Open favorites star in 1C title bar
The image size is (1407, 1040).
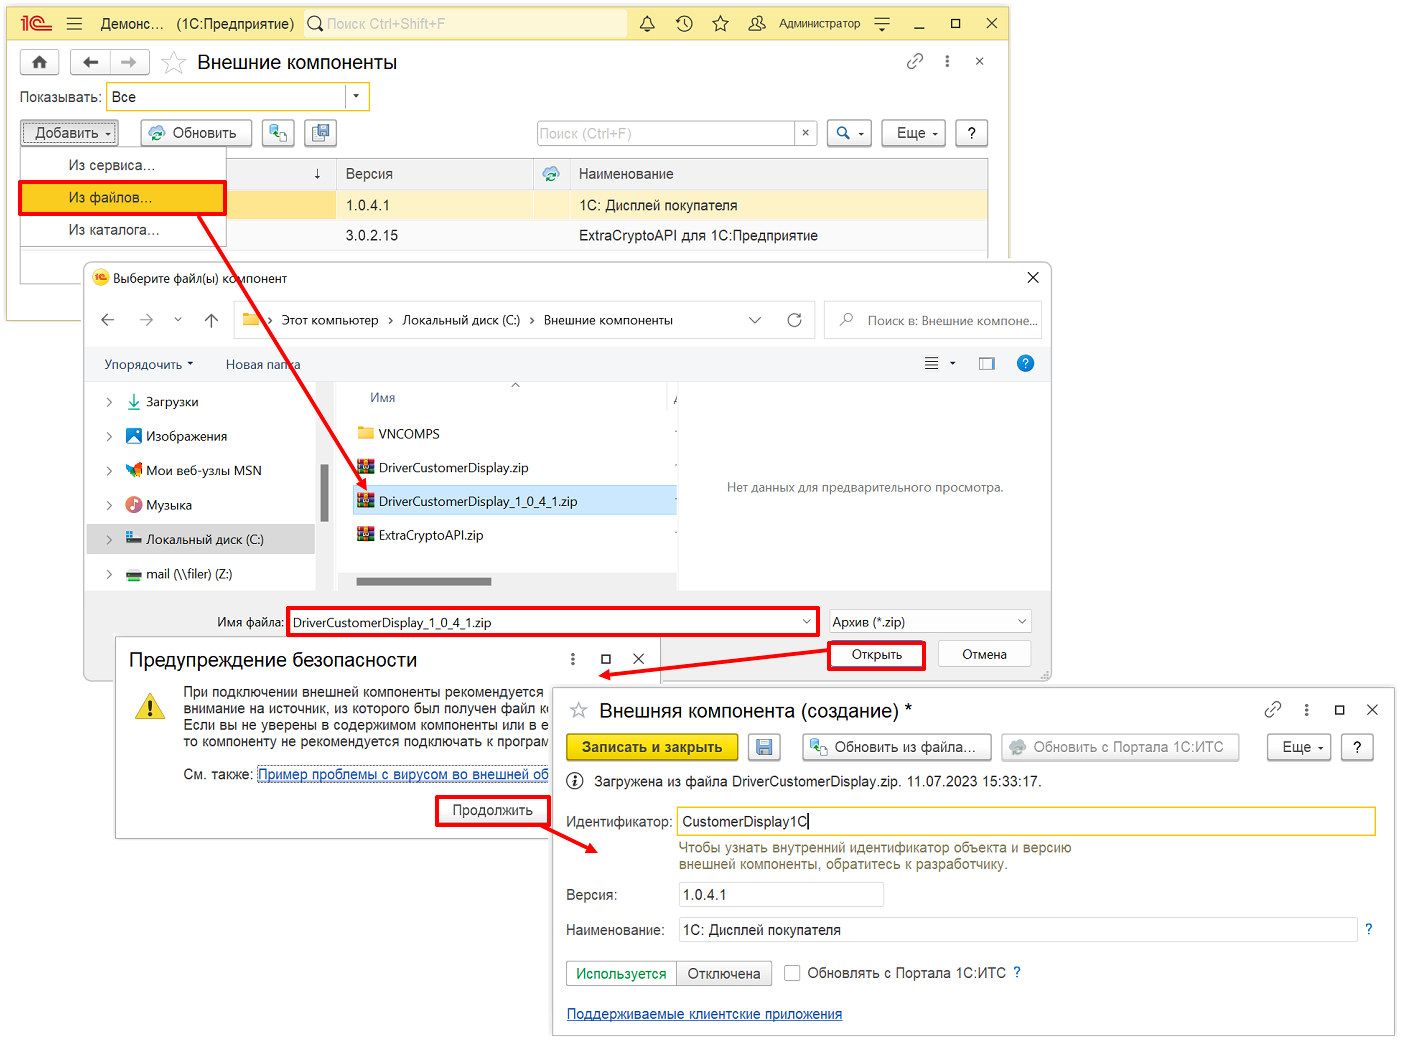point(720,23)
